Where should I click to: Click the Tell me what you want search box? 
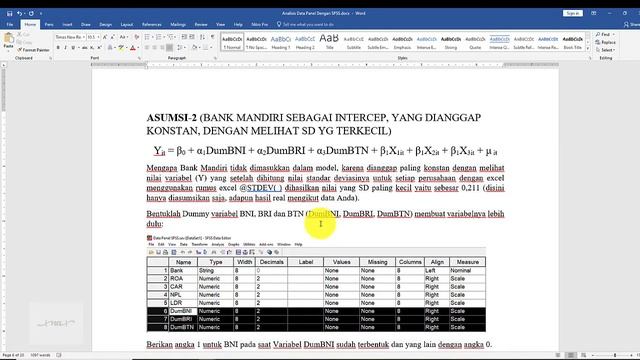[306, 24]
